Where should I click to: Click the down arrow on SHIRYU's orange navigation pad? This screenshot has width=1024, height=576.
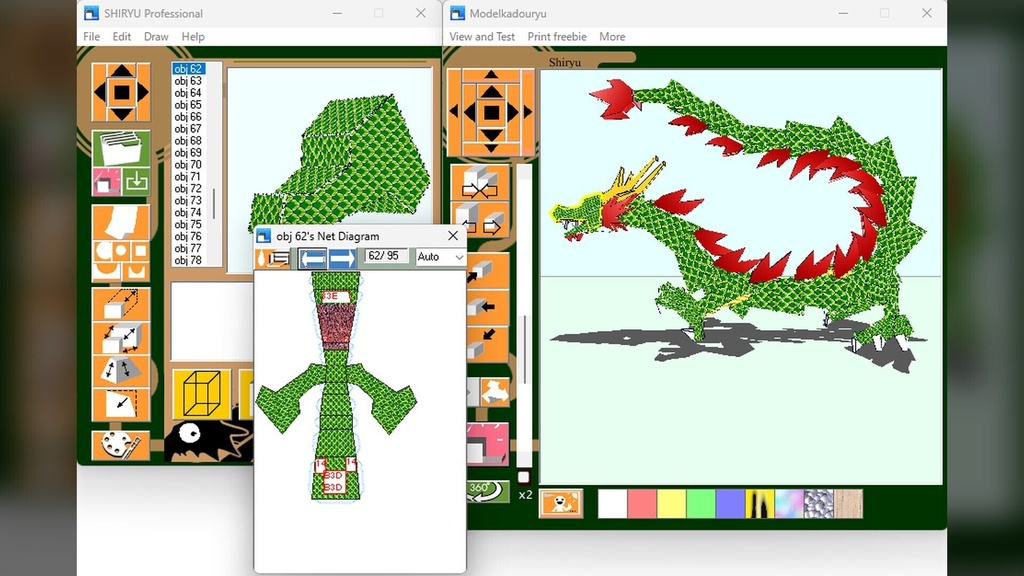pos(121,114)
